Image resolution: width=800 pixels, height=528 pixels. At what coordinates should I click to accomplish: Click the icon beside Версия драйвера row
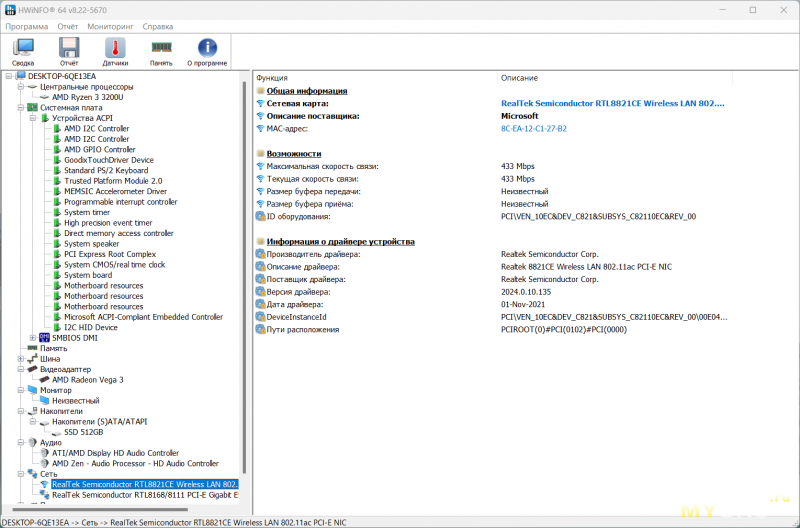(260, 292)
